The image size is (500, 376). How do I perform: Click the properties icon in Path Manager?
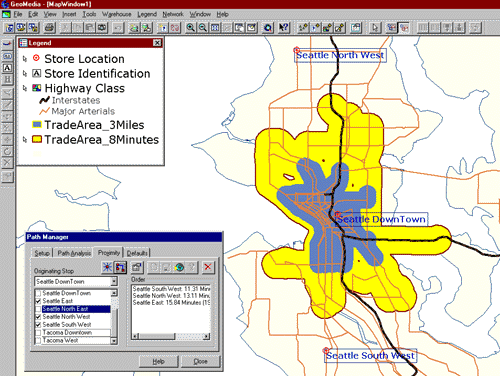point(136,267)
